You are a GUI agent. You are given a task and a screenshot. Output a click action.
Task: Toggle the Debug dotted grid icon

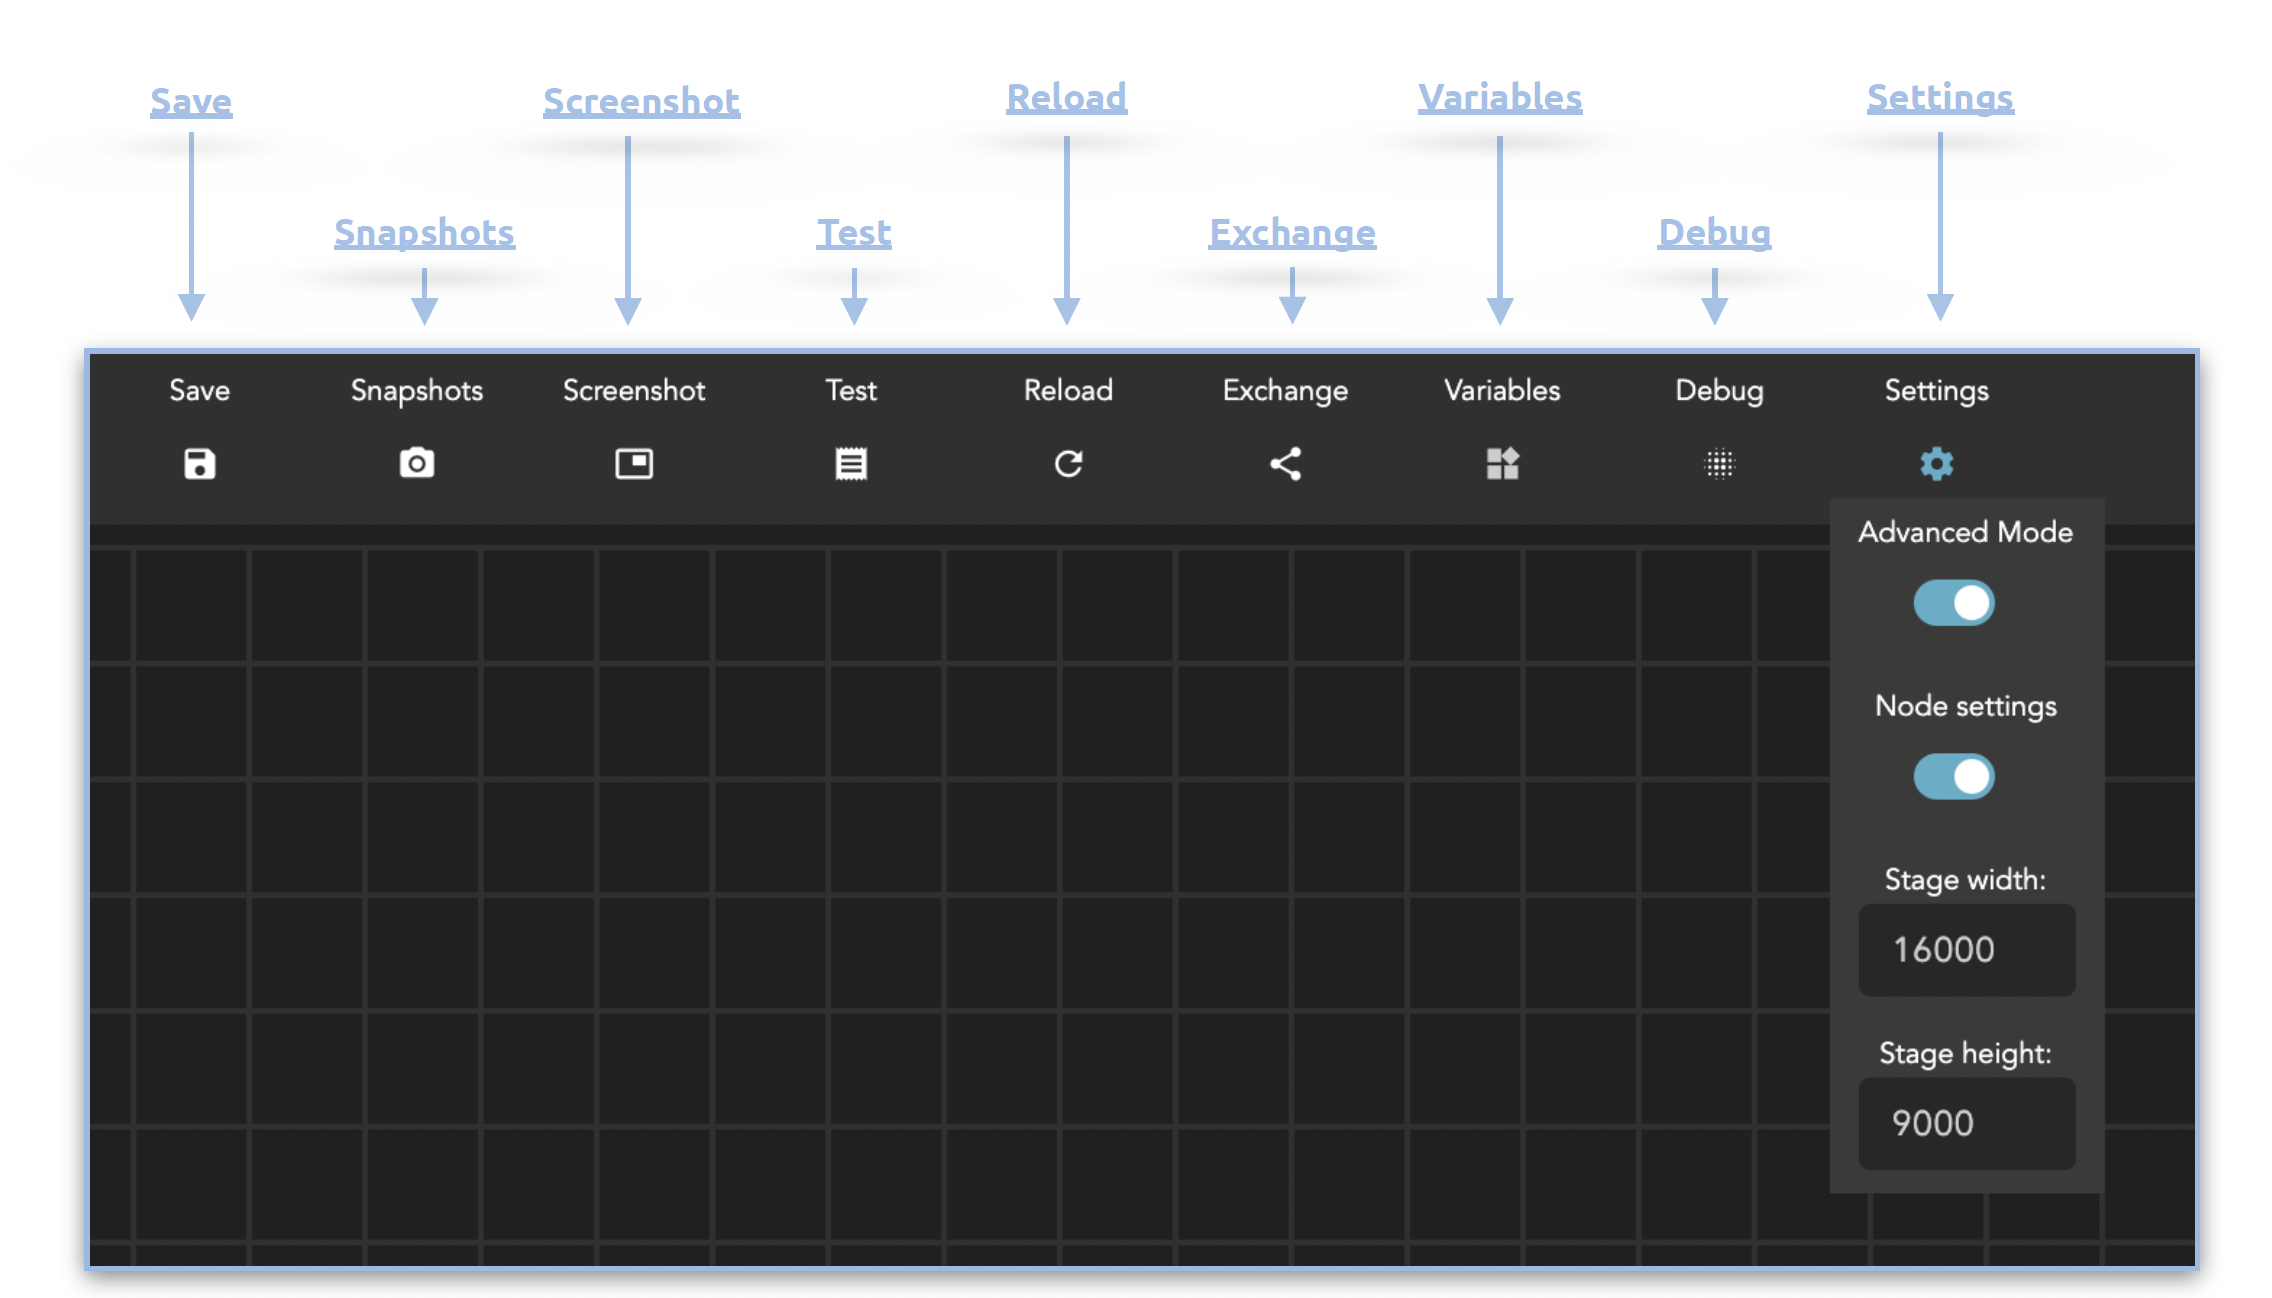tap(1719, 464)
